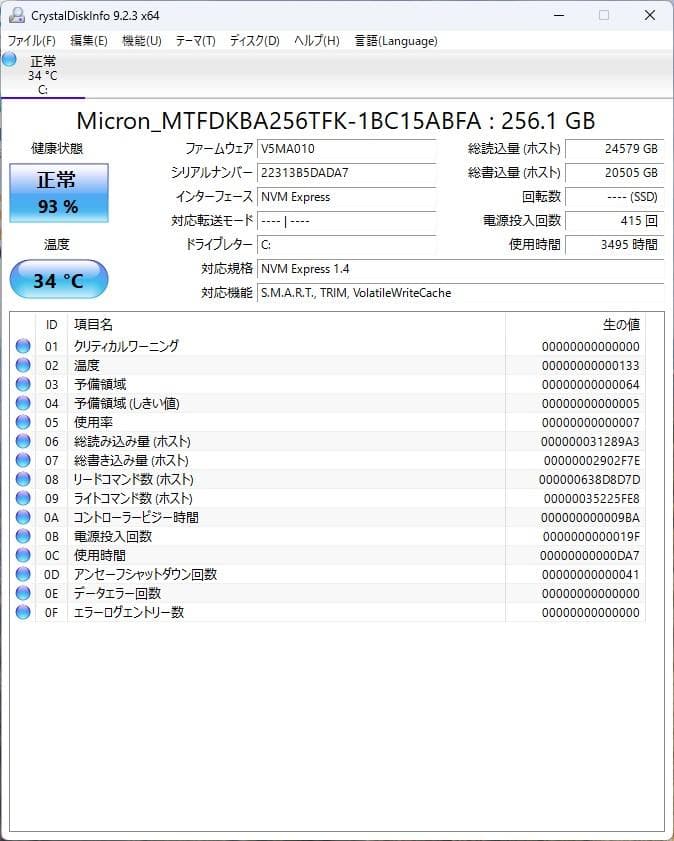Select the C: drive status orb in disk tab

(10, 59)
